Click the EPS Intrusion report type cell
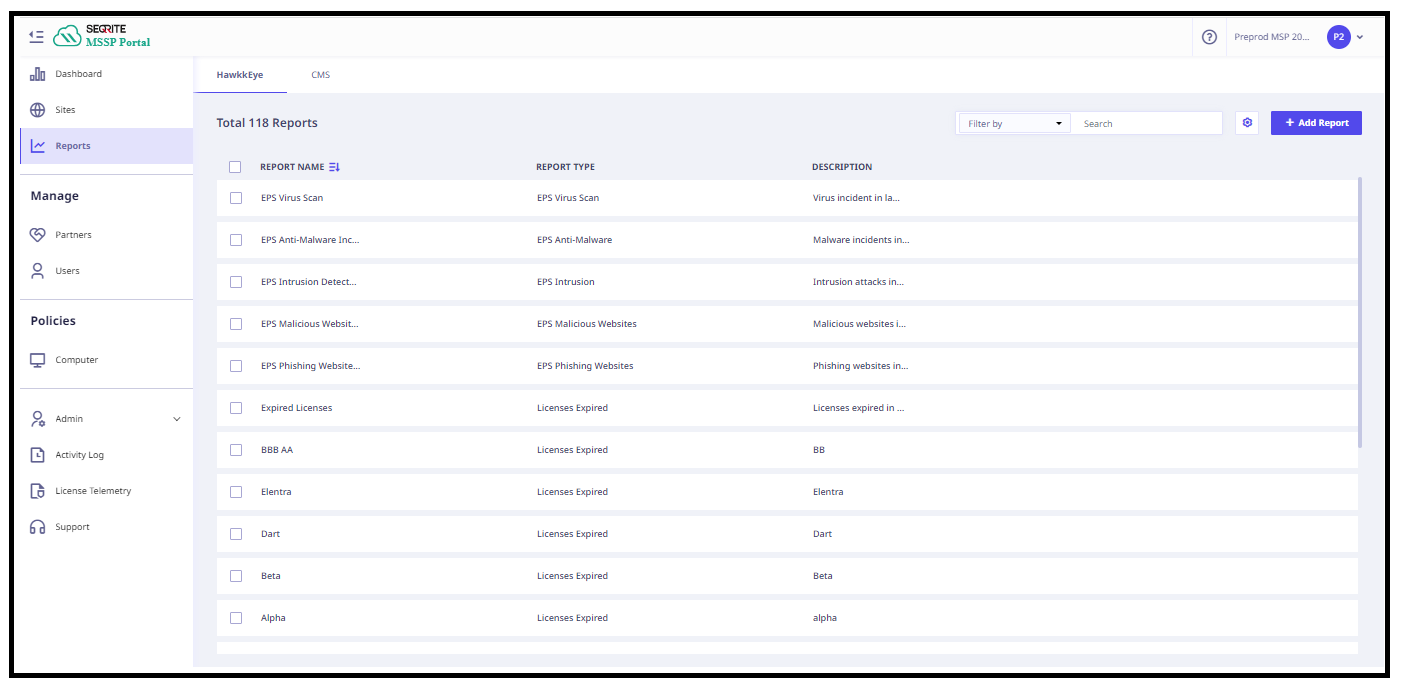Image resolution: width=1402 pixels, height=690 pixels. (566, 282)
